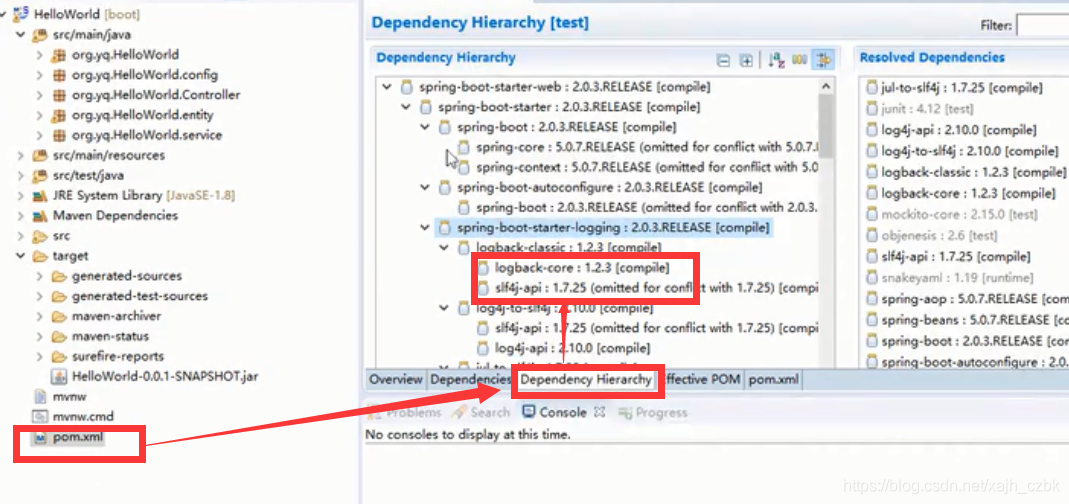The height and width of the screenshot is (504, 1069).
Task: Open the Problems view tab
Action: (x=405, y=412)
